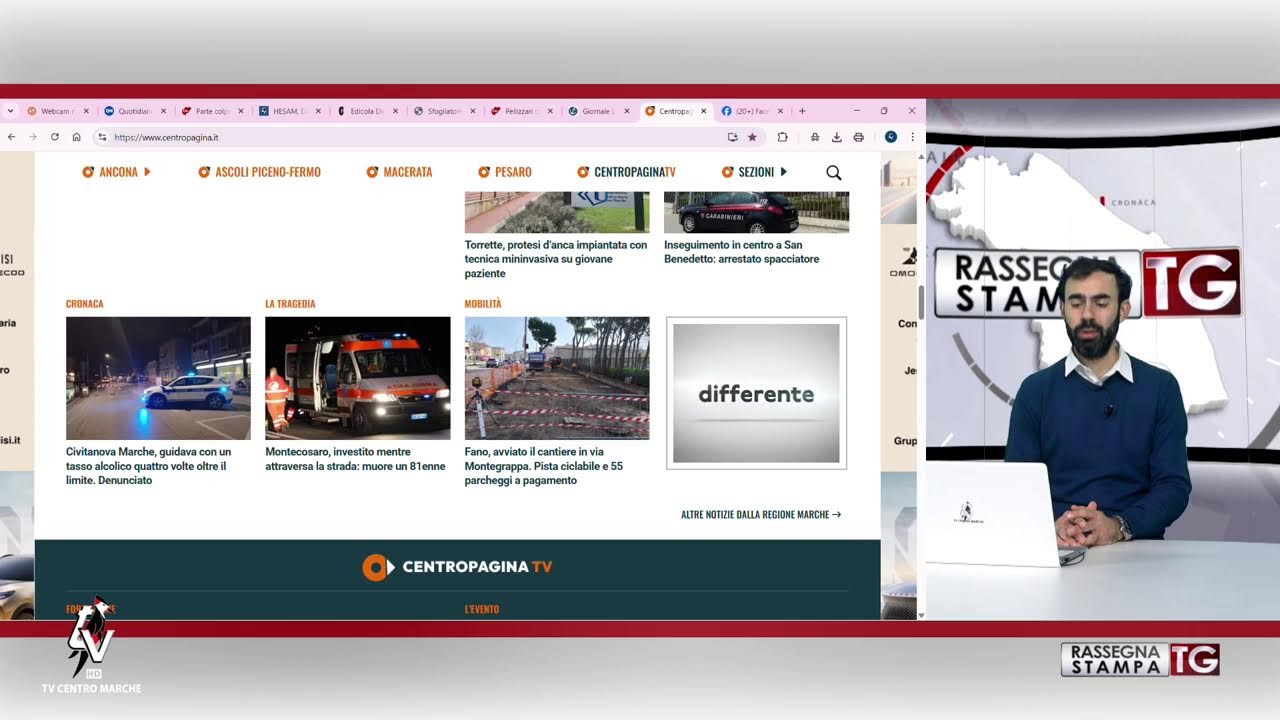
Task: Click the 'differente' advertisement banner
Action: pos(756,393)
